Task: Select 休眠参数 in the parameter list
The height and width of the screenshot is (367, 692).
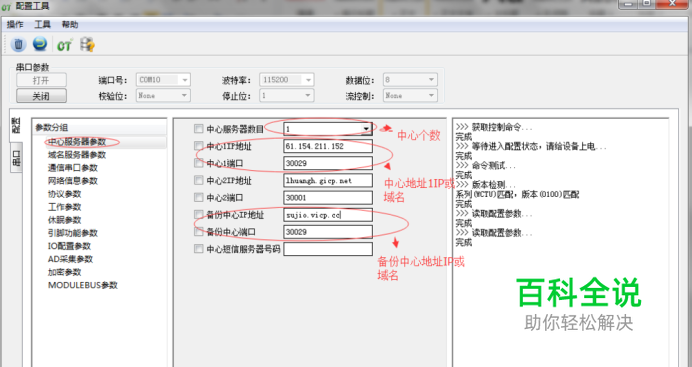Action: pyautogui.click(x=64, y=220)
